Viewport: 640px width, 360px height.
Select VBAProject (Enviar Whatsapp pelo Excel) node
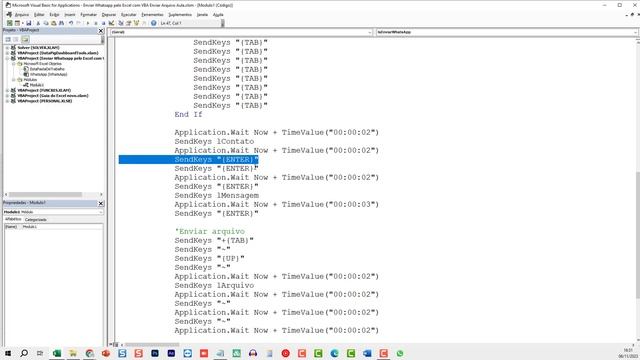pos(60,58)
